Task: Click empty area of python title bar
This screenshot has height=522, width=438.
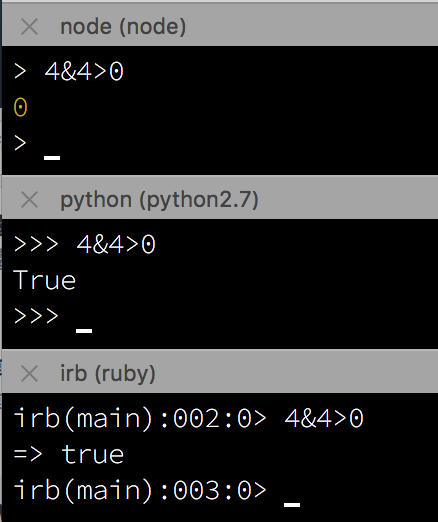Action: 347,200
